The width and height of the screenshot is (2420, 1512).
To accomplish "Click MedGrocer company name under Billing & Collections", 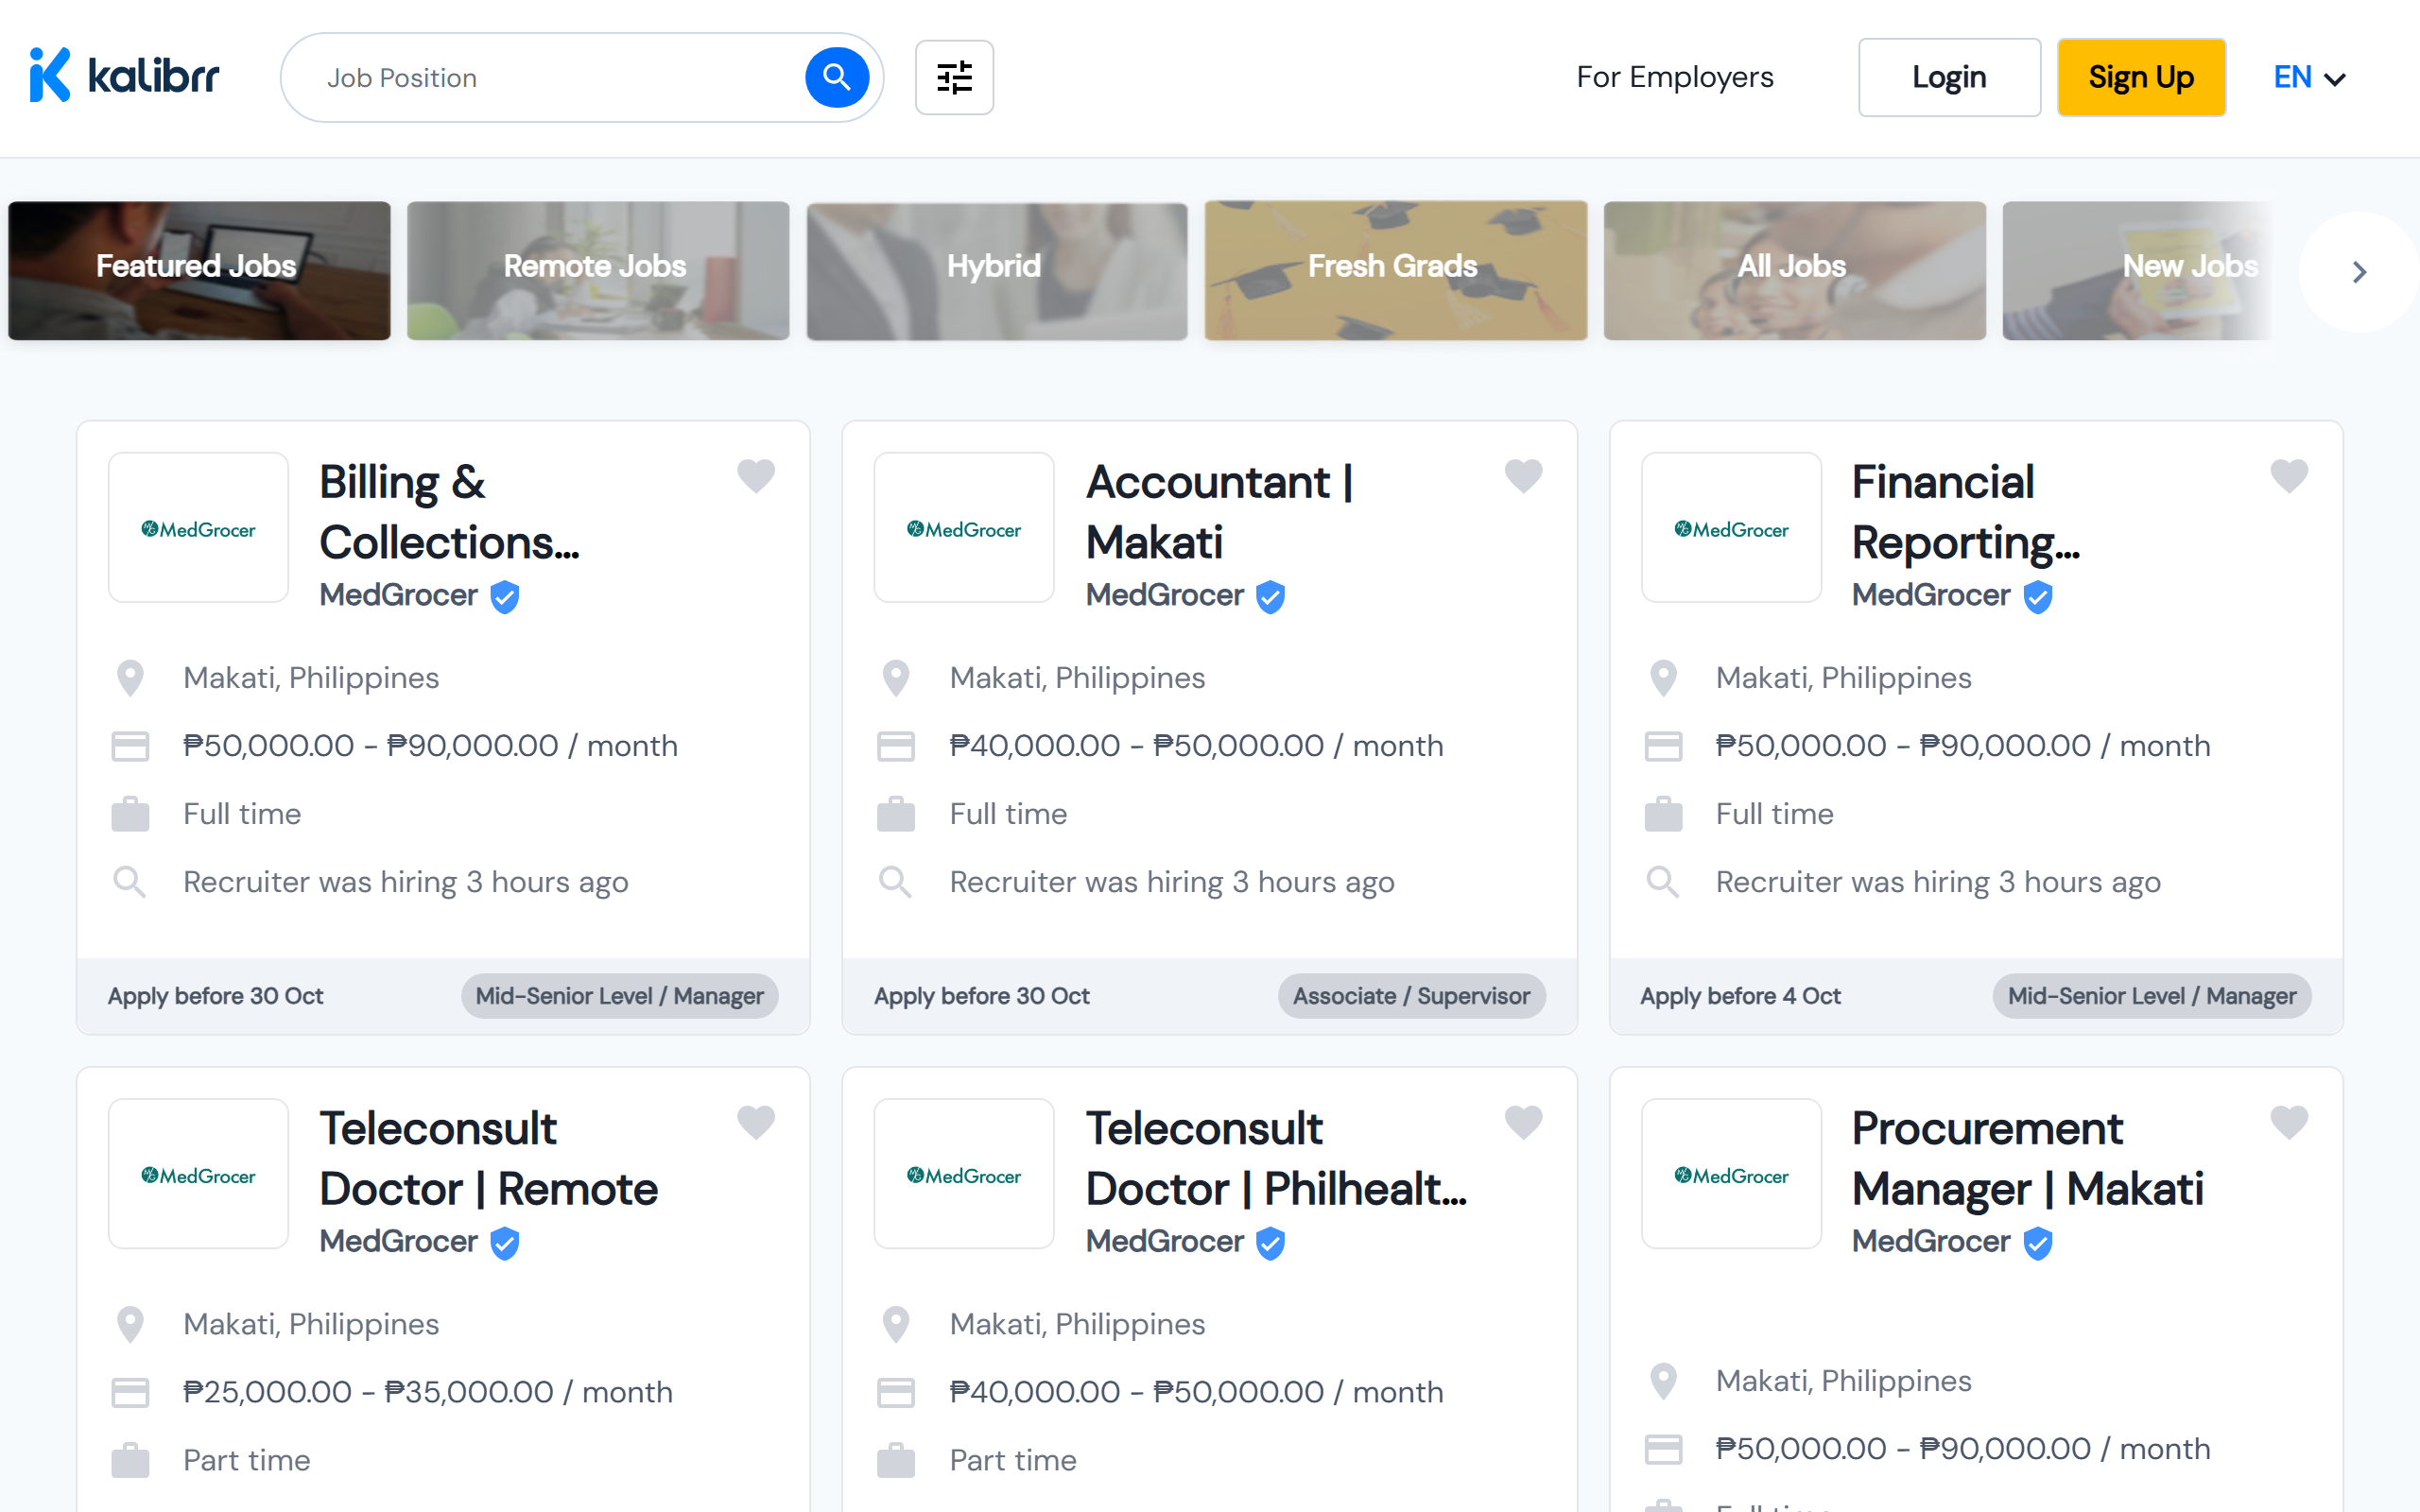I will coord(398,595).
